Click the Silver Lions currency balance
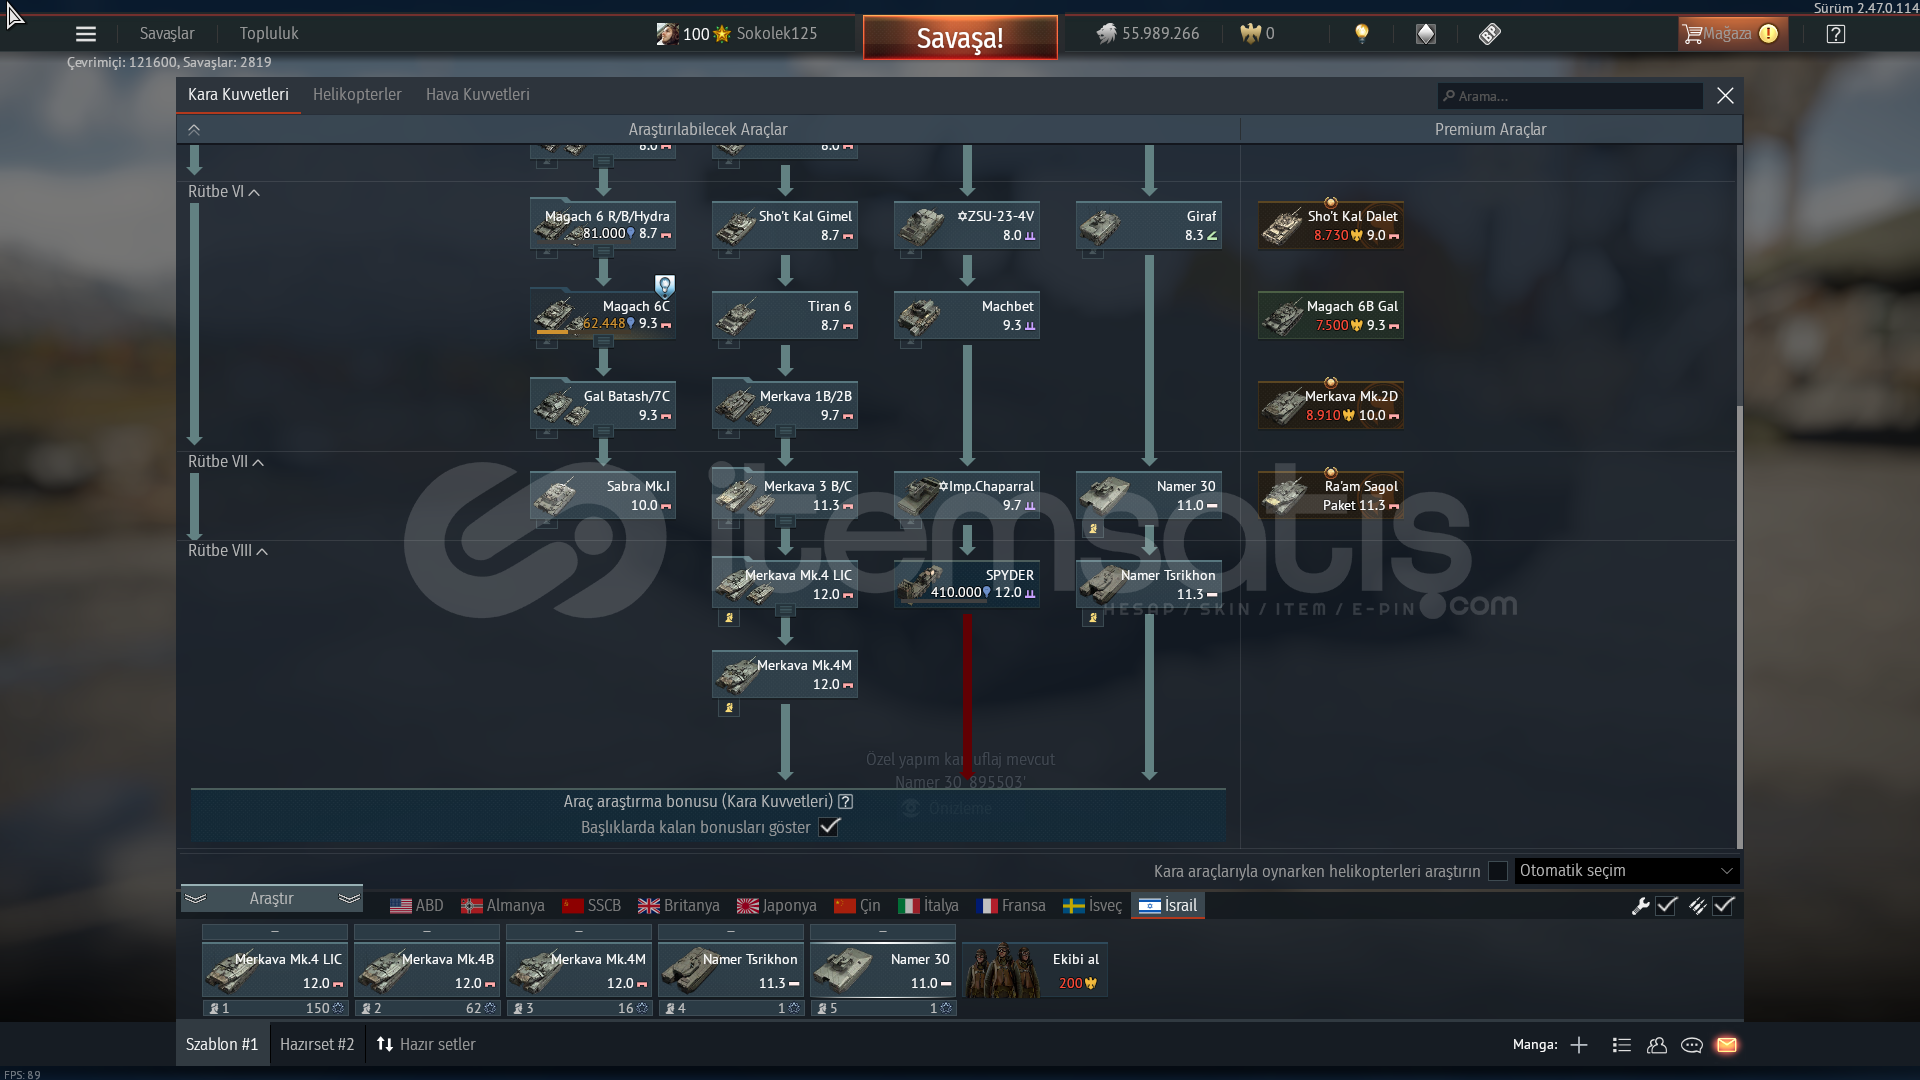Viewport: 1920px width, 1080px height. [x=1148, y=34]
